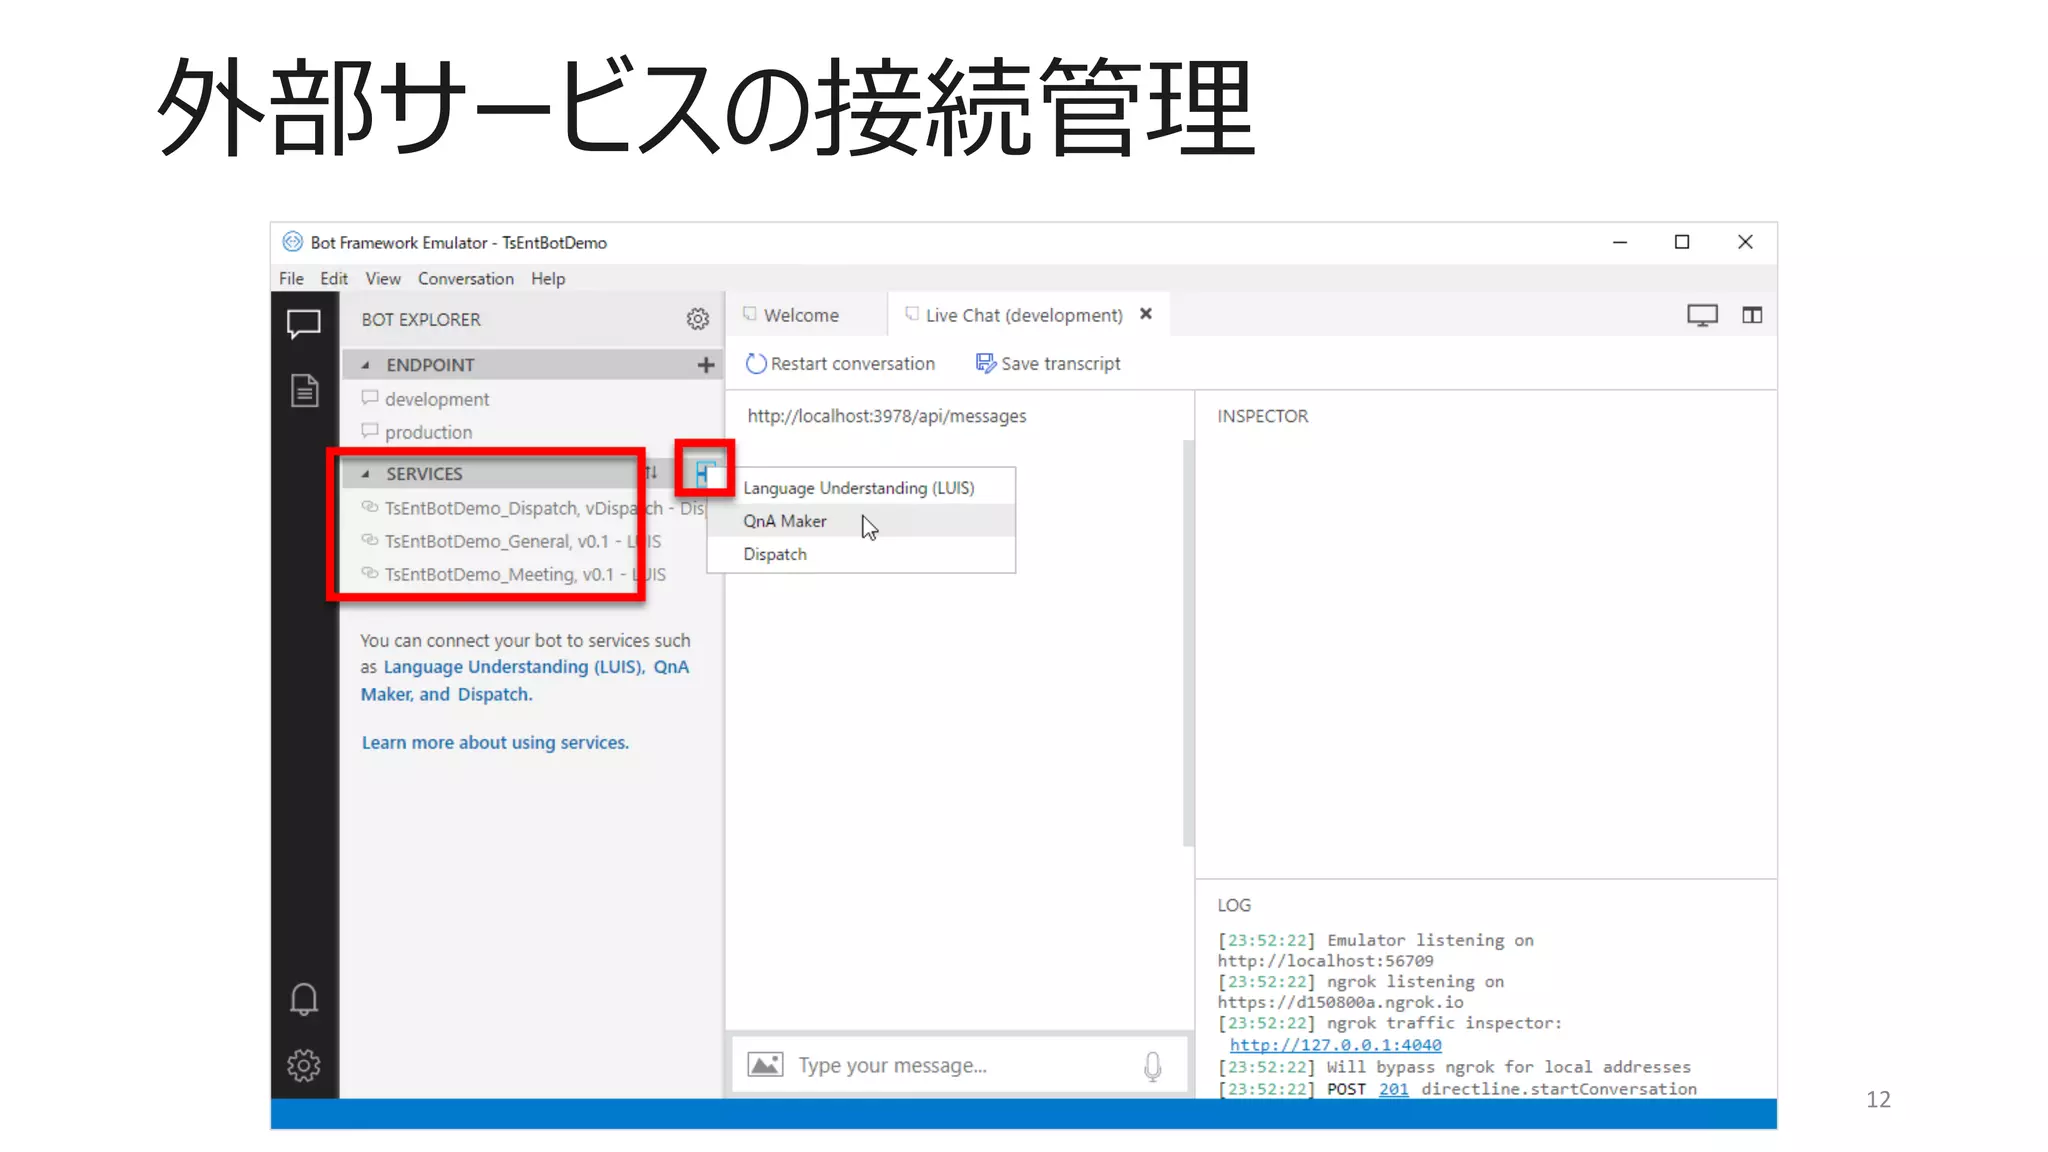Click the microphone icon in message box
2048x1152 pixels.
click(x=1152, y=1066)
